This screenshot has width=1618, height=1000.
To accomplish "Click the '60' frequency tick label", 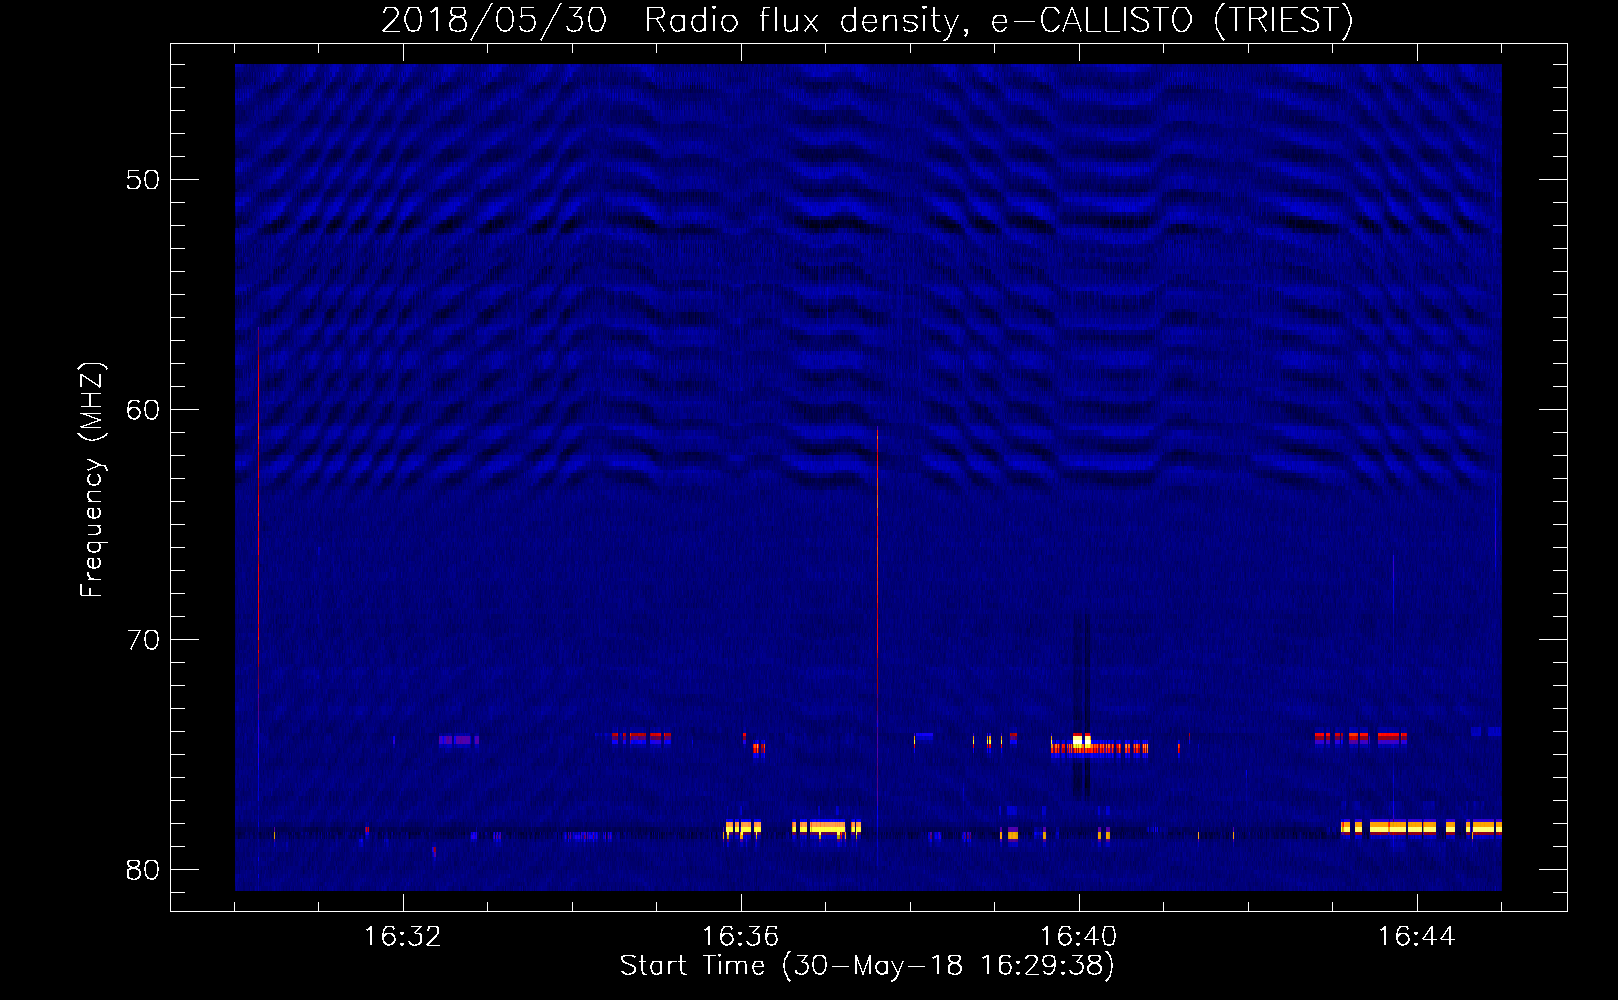I will (143, 410).
